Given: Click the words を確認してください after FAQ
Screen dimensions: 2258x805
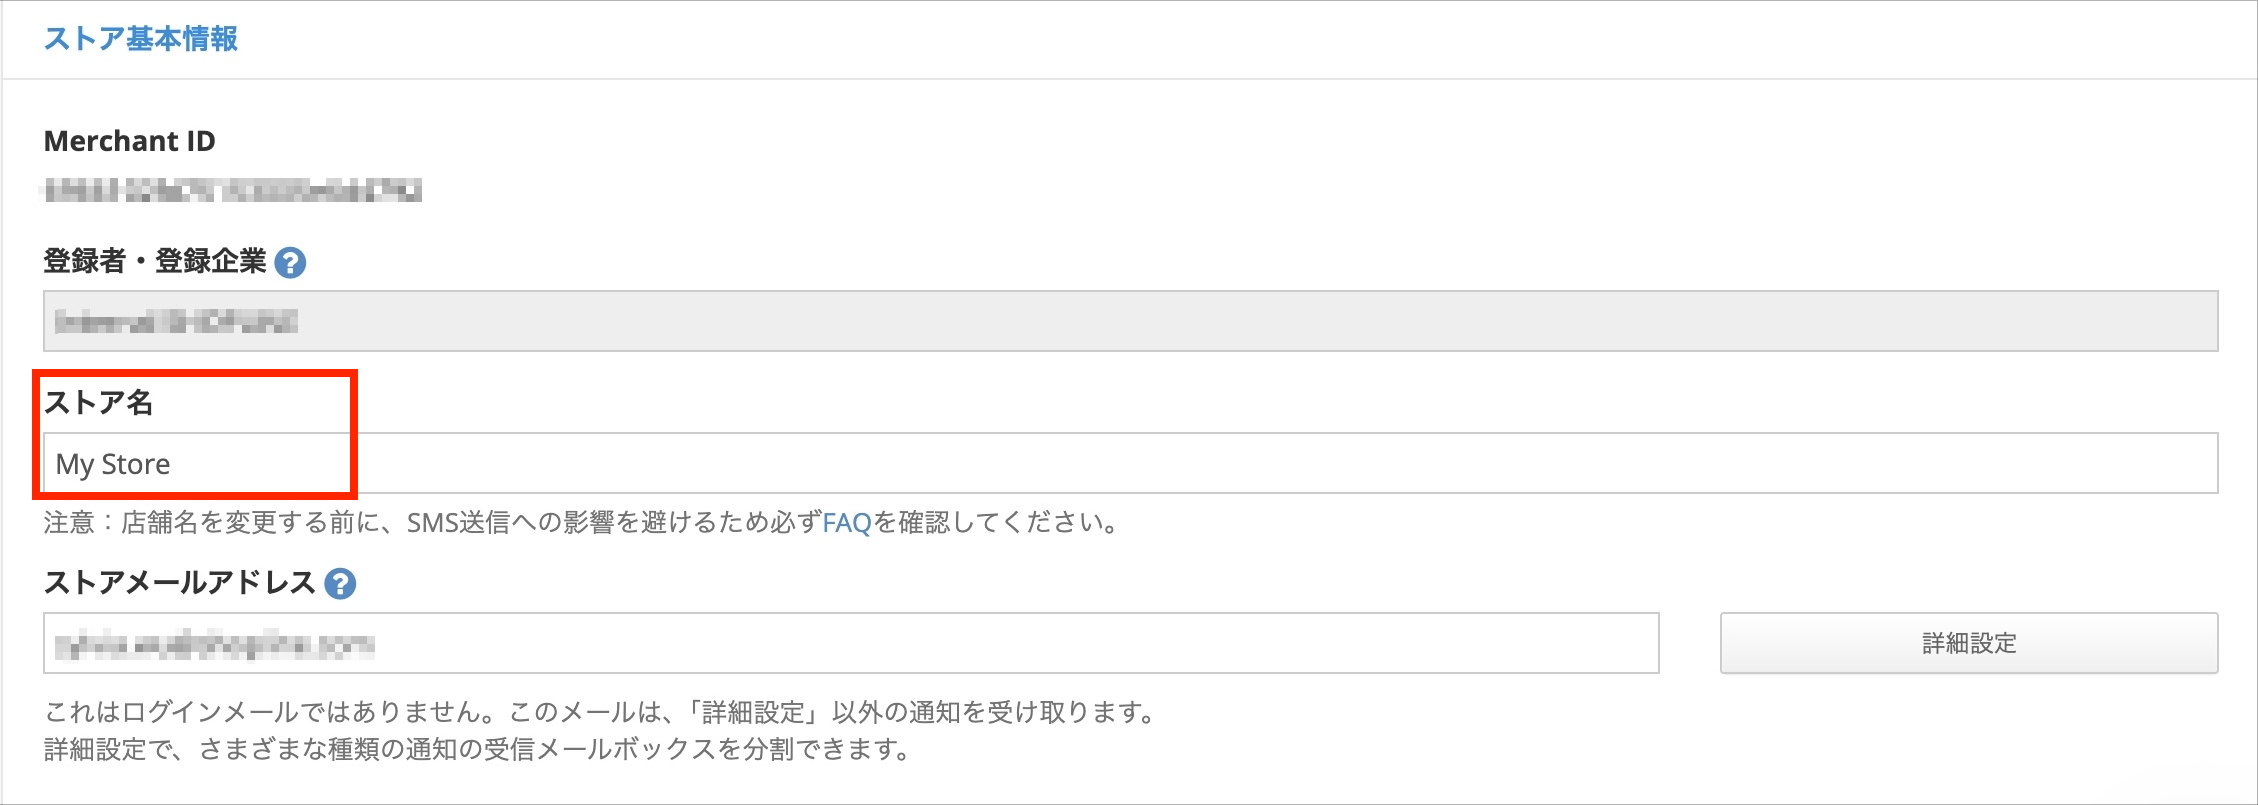Looking at the screenshot, I should (x=996, y=523).
